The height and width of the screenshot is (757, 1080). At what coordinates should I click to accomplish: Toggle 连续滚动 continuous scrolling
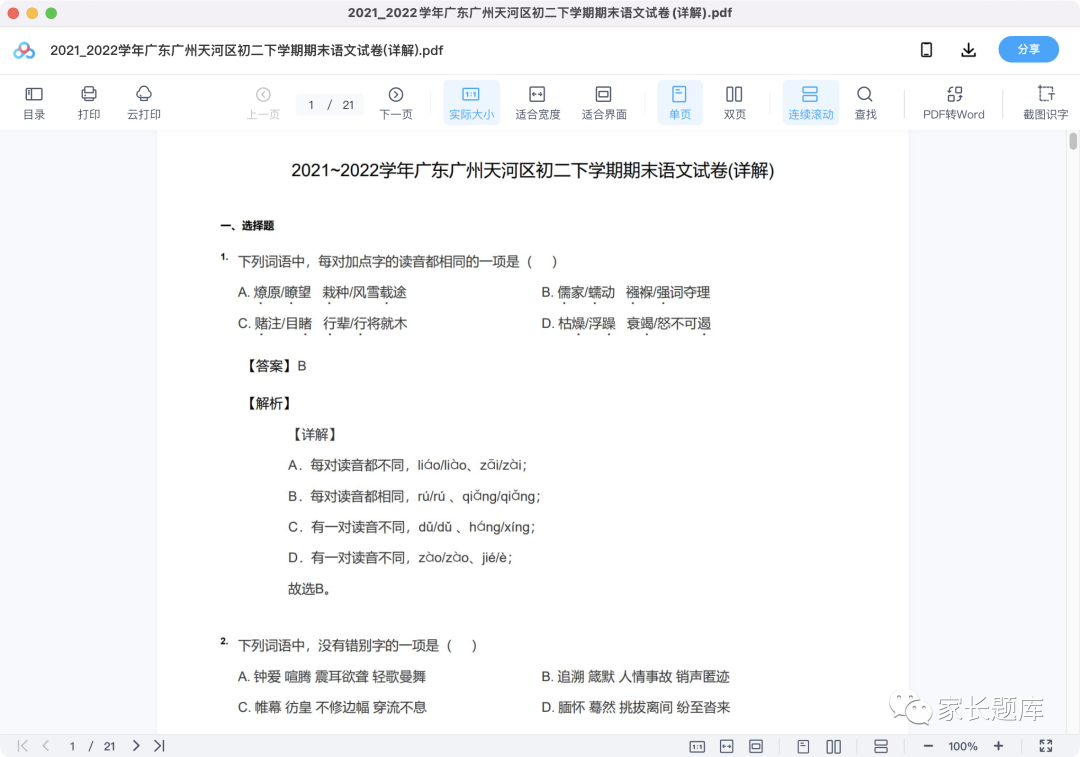tap(811, 103)
